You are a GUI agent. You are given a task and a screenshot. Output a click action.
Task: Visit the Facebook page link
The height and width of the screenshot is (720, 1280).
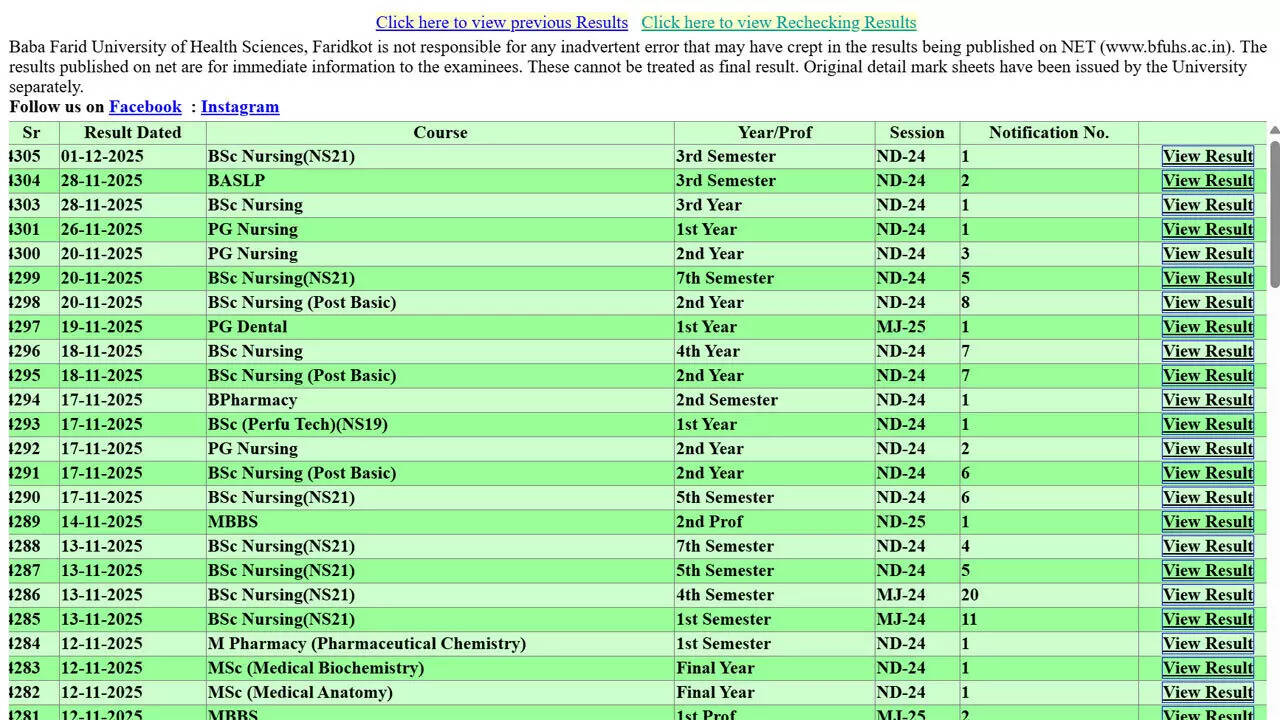pyautogui.click(x=145, y=107)
